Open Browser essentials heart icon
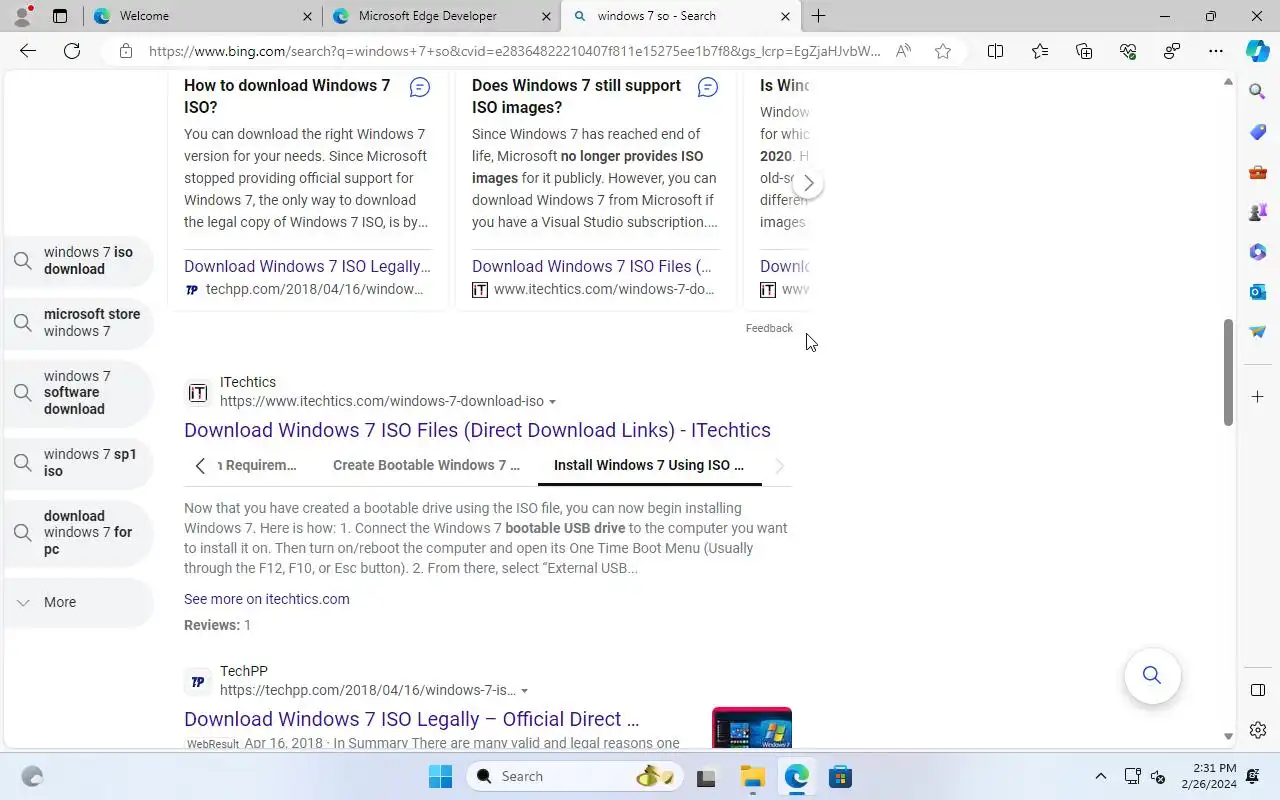The image size is (1280, 800). [1128, 51]
